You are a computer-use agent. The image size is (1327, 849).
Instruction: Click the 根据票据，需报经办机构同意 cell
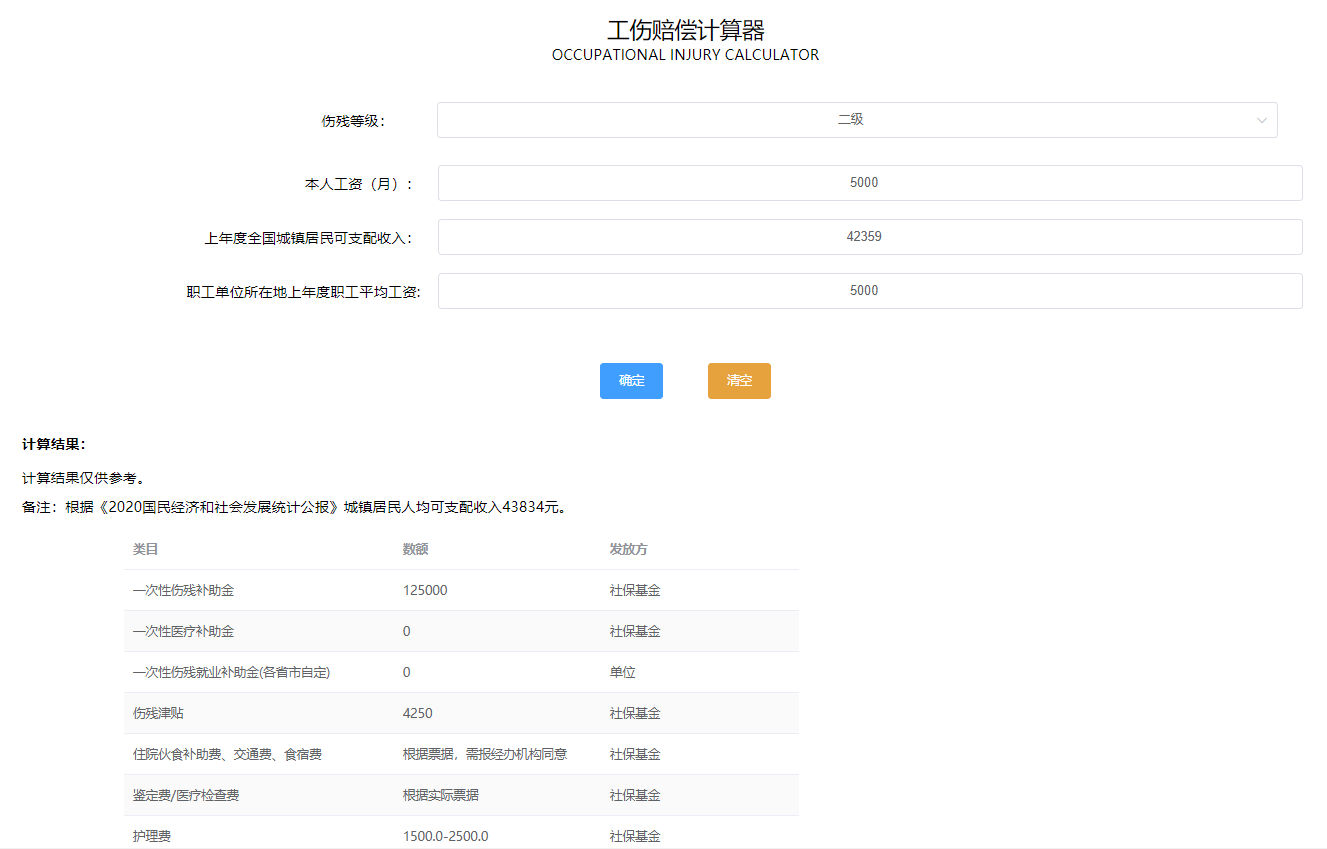[485, 754]
